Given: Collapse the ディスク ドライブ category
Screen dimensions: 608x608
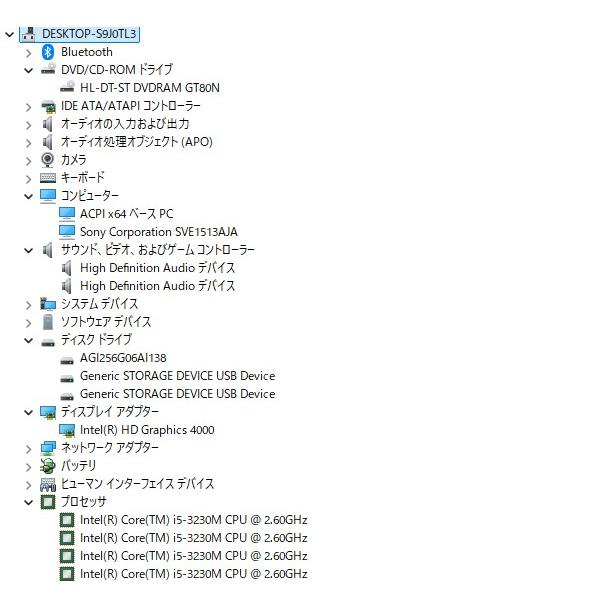Looking at the screenshot, I should [x=28, y=341].
